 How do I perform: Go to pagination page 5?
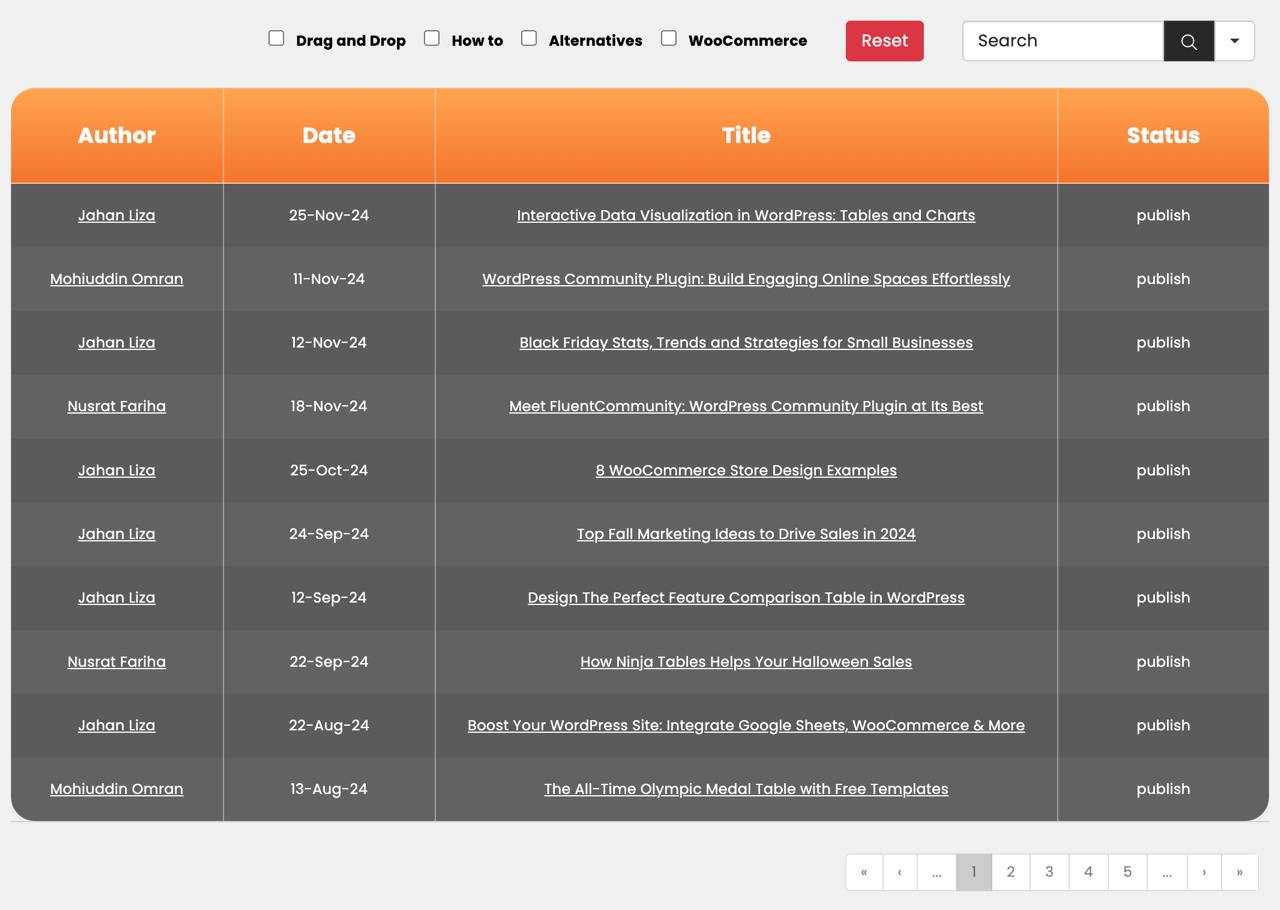[1127, 872]
